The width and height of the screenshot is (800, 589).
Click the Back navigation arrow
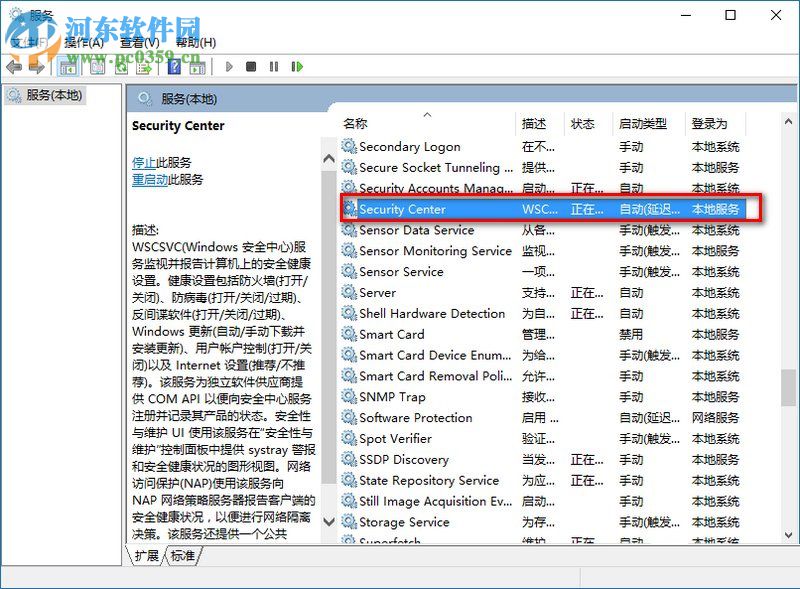coord(12,67)
